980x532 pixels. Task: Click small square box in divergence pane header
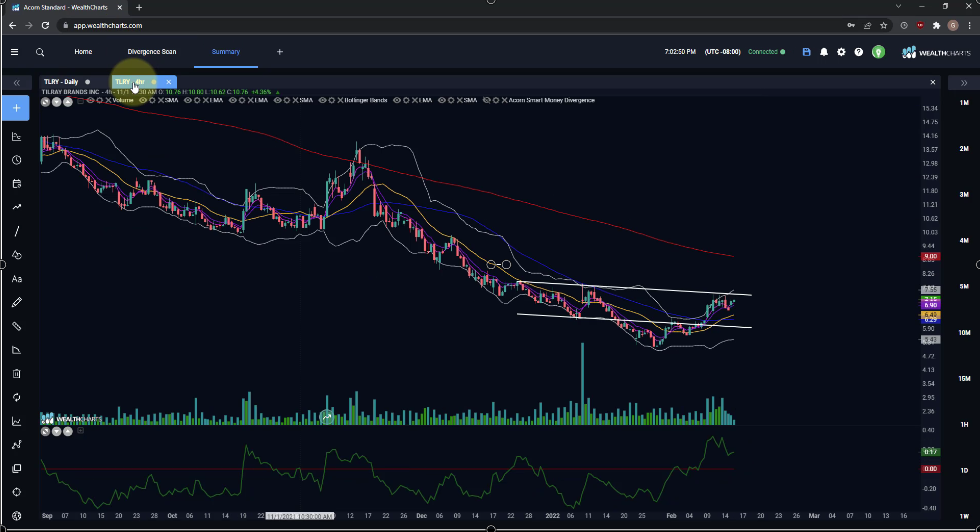coord(80,431)
